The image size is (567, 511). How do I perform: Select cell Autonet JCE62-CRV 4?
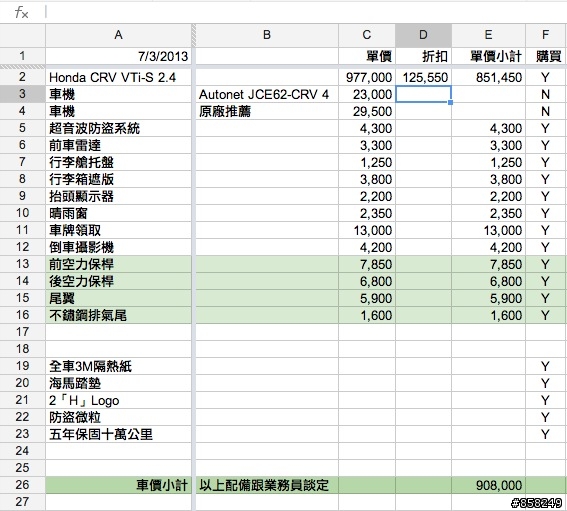(267, 94)
